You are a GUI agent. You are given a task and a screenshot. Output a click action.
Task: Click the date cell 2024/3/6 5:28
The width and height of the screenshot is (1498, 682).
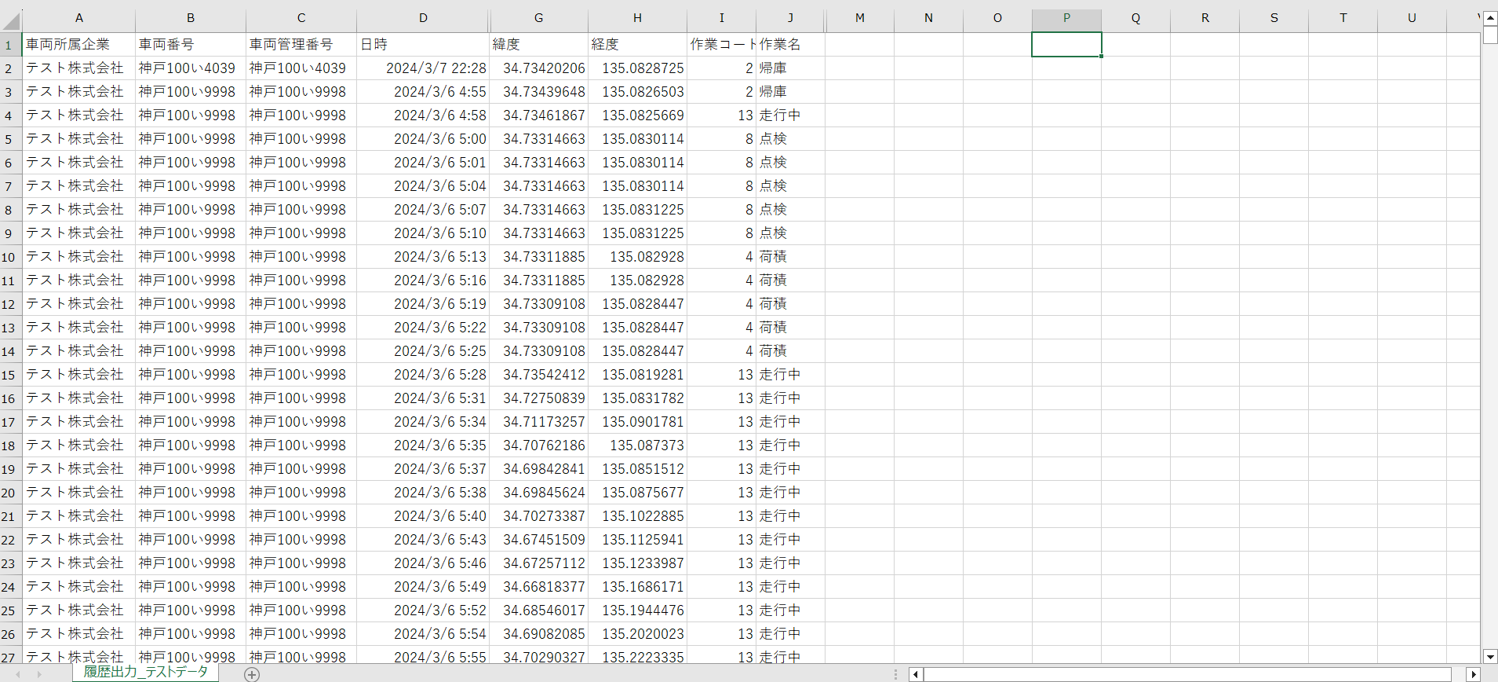click(423, 375)
